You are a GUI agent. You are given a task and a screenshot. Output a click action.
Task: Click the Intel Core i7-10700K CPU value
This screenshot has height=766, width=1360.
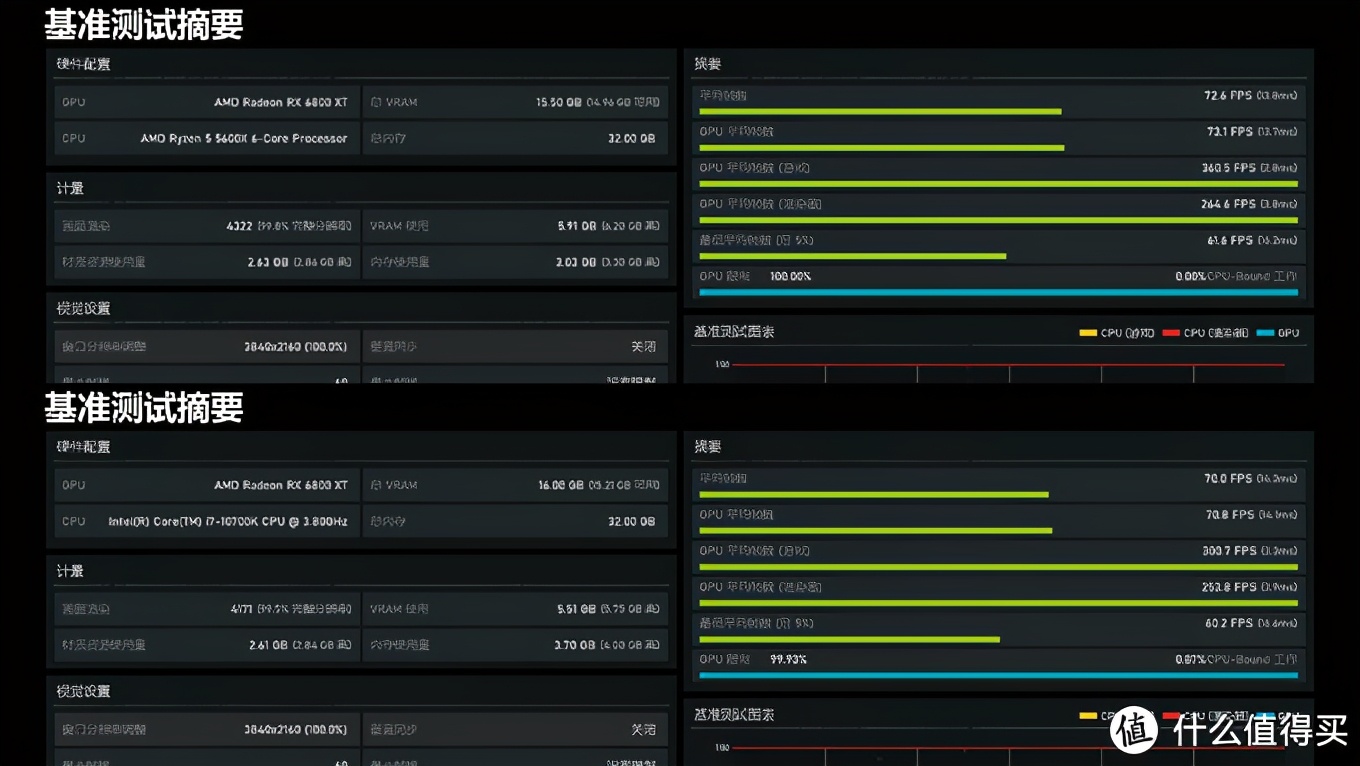[228, 521]
